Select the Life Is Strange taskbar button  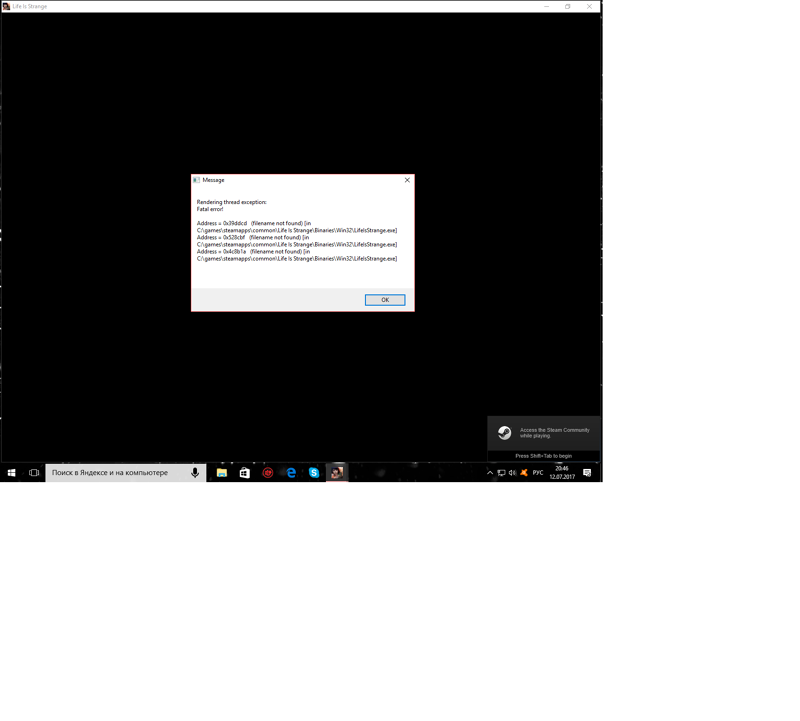pyautogui.click(x=337, y=473)
